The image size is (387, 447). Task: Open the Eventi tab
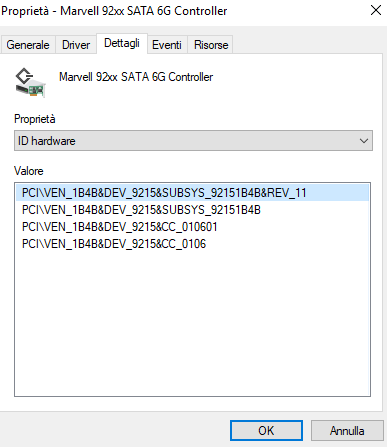tap(167, 45)
